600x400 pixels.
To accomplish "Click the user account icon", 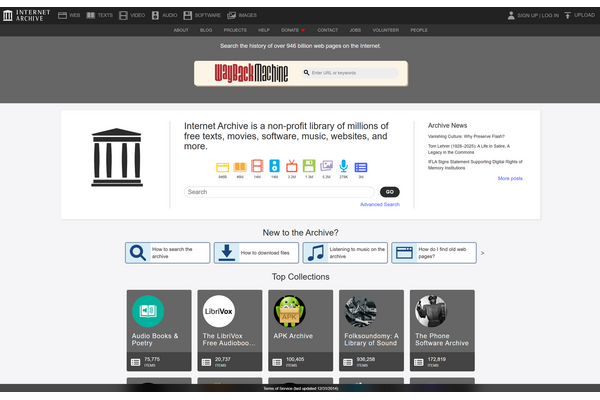I will (511, 15).
